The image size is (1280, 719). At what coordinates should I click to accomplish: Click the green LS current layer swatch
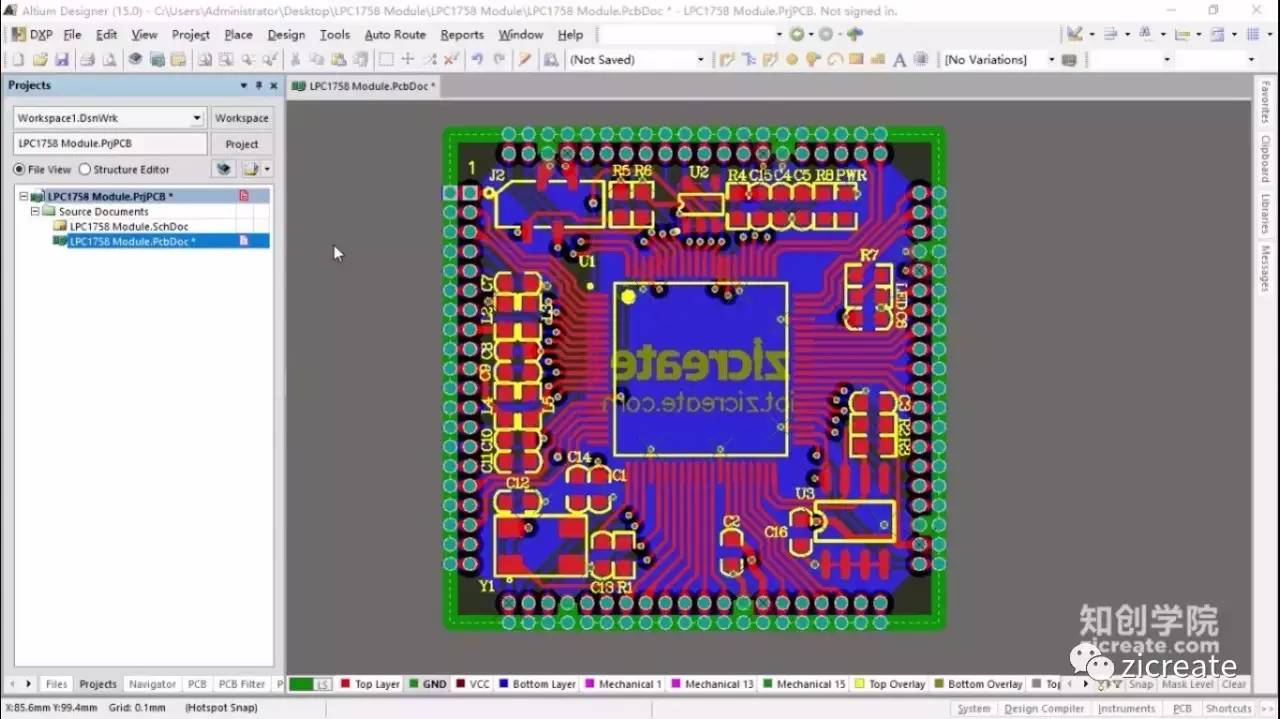click(310, 685)
